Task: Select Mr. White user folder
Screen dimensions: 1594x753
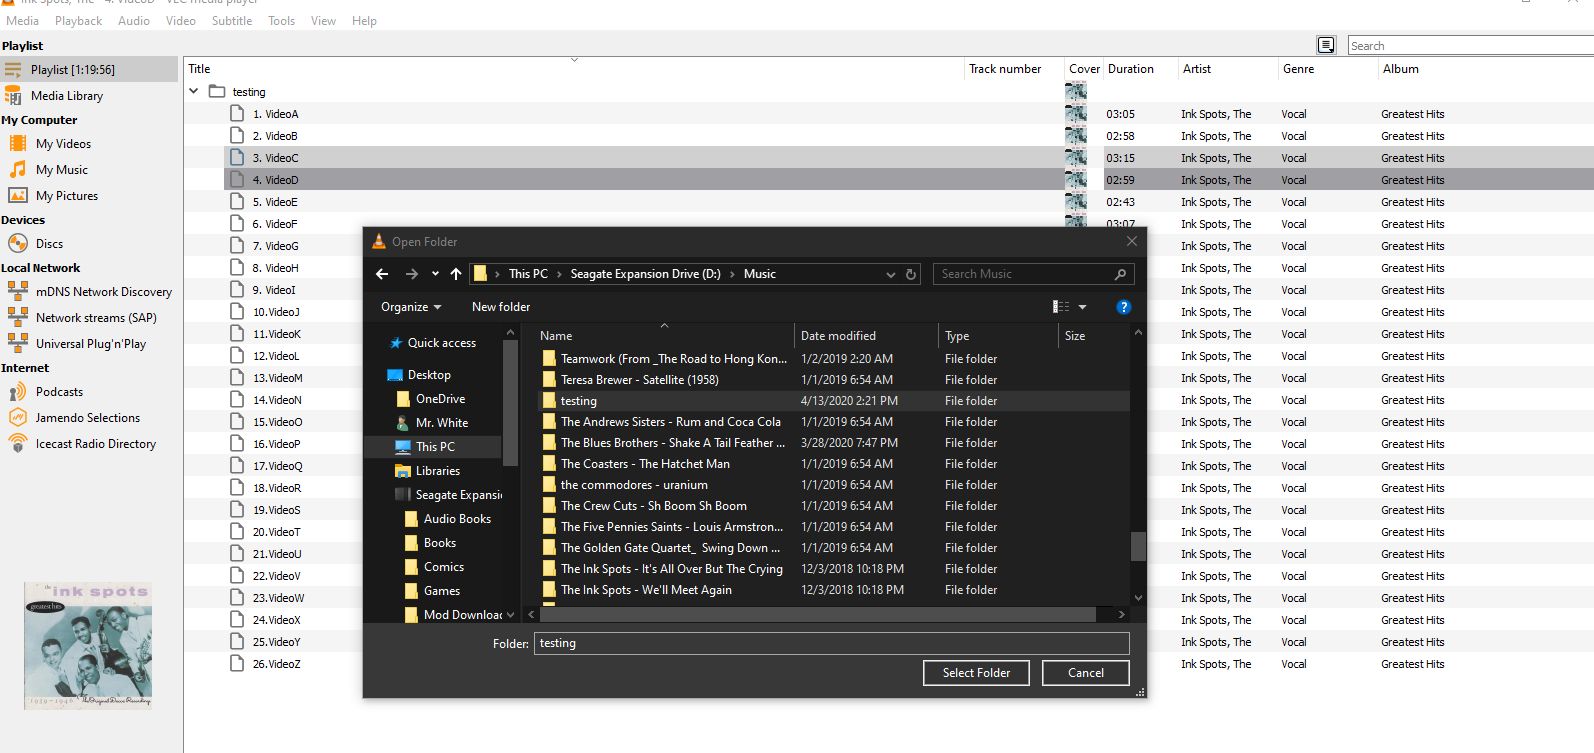Action: click(442, 423)
